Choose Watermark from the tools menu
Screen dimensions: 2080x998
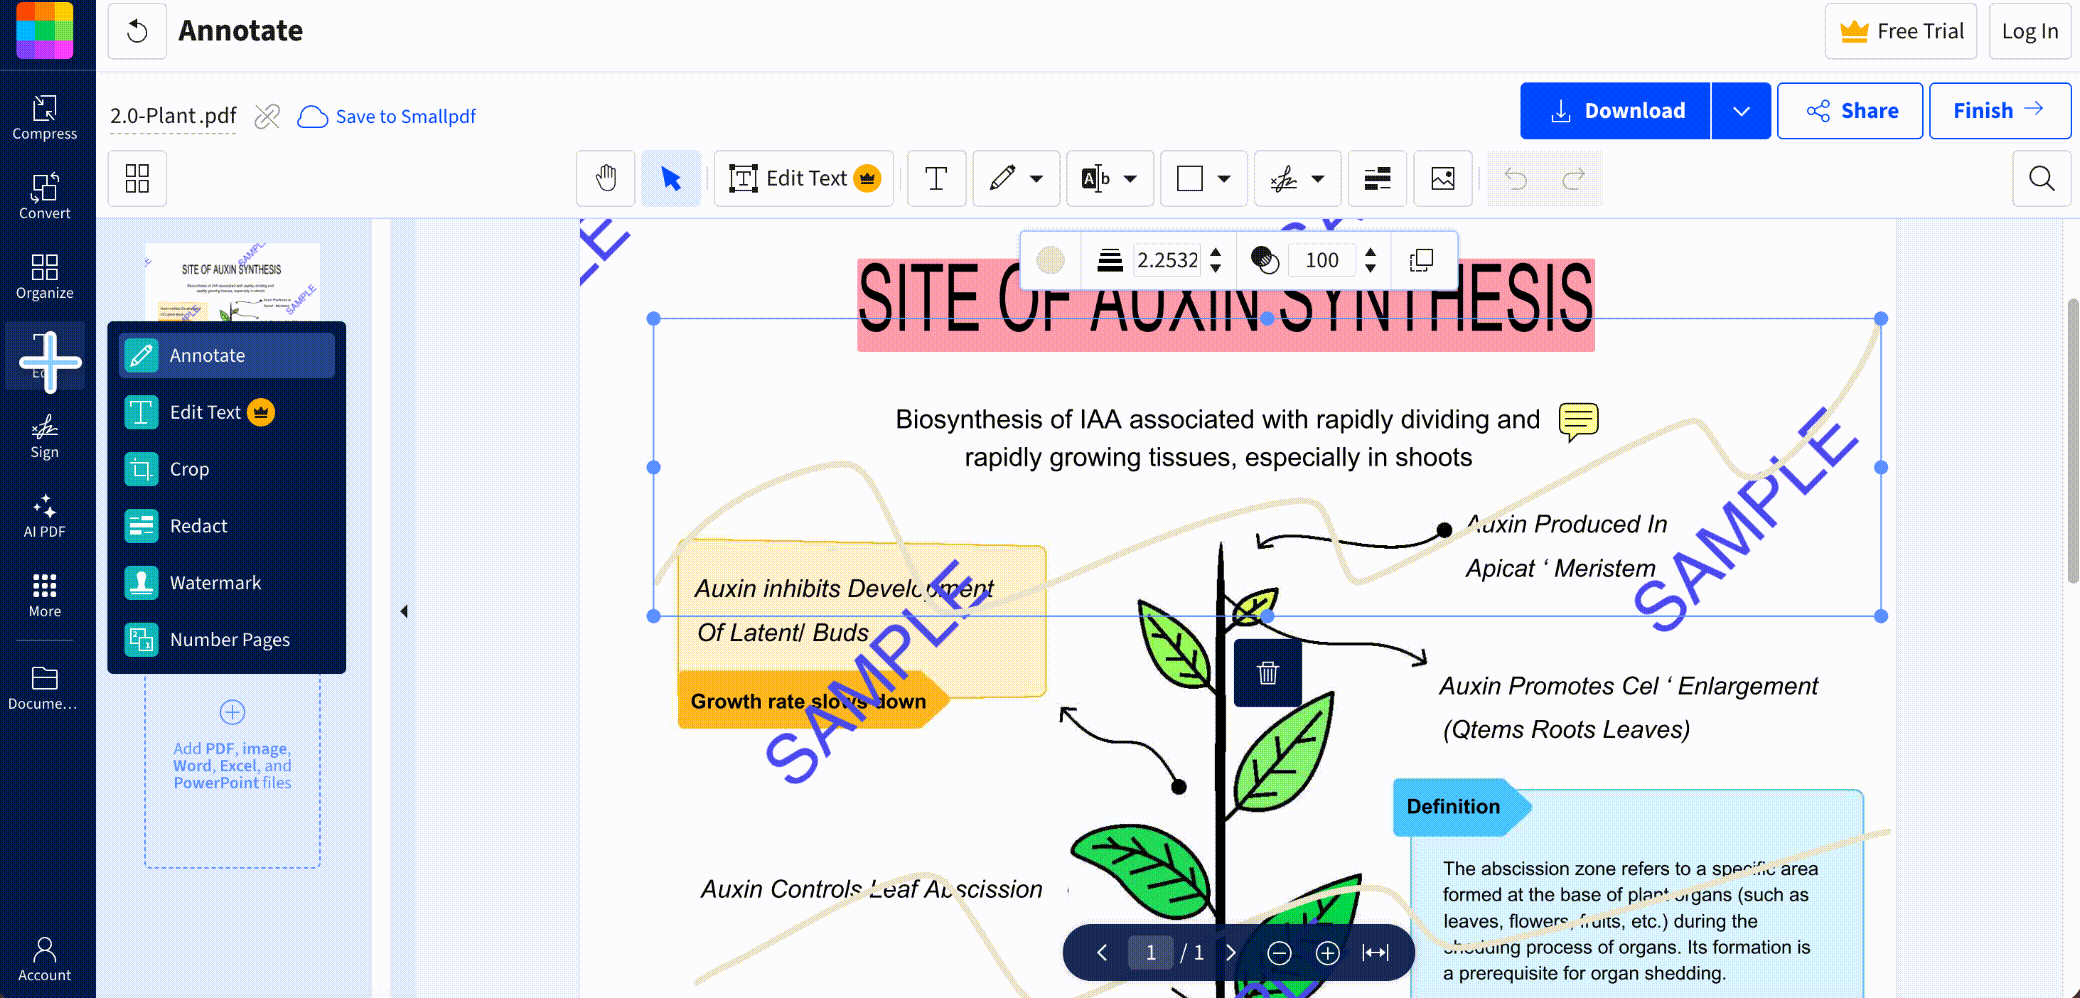(227, 583)
